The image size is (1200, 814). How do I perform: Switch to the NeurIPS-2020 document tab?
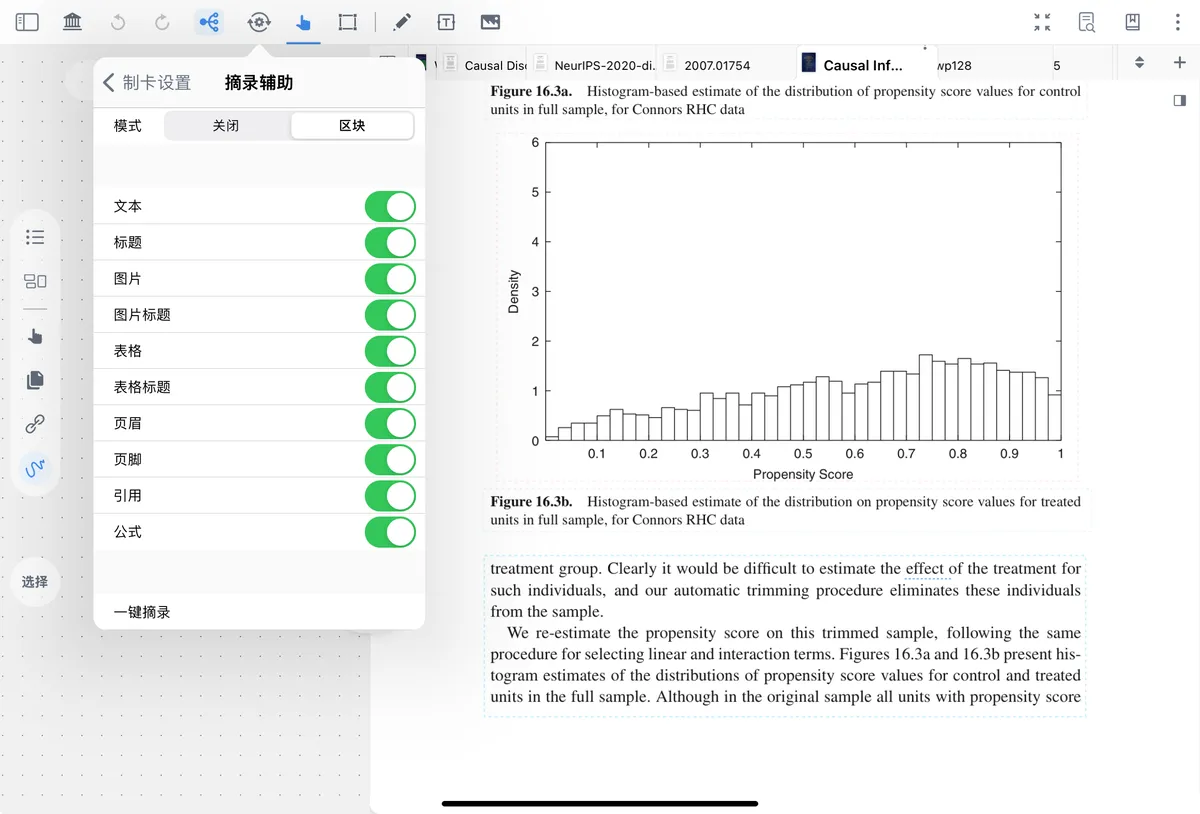click(594, 65)
